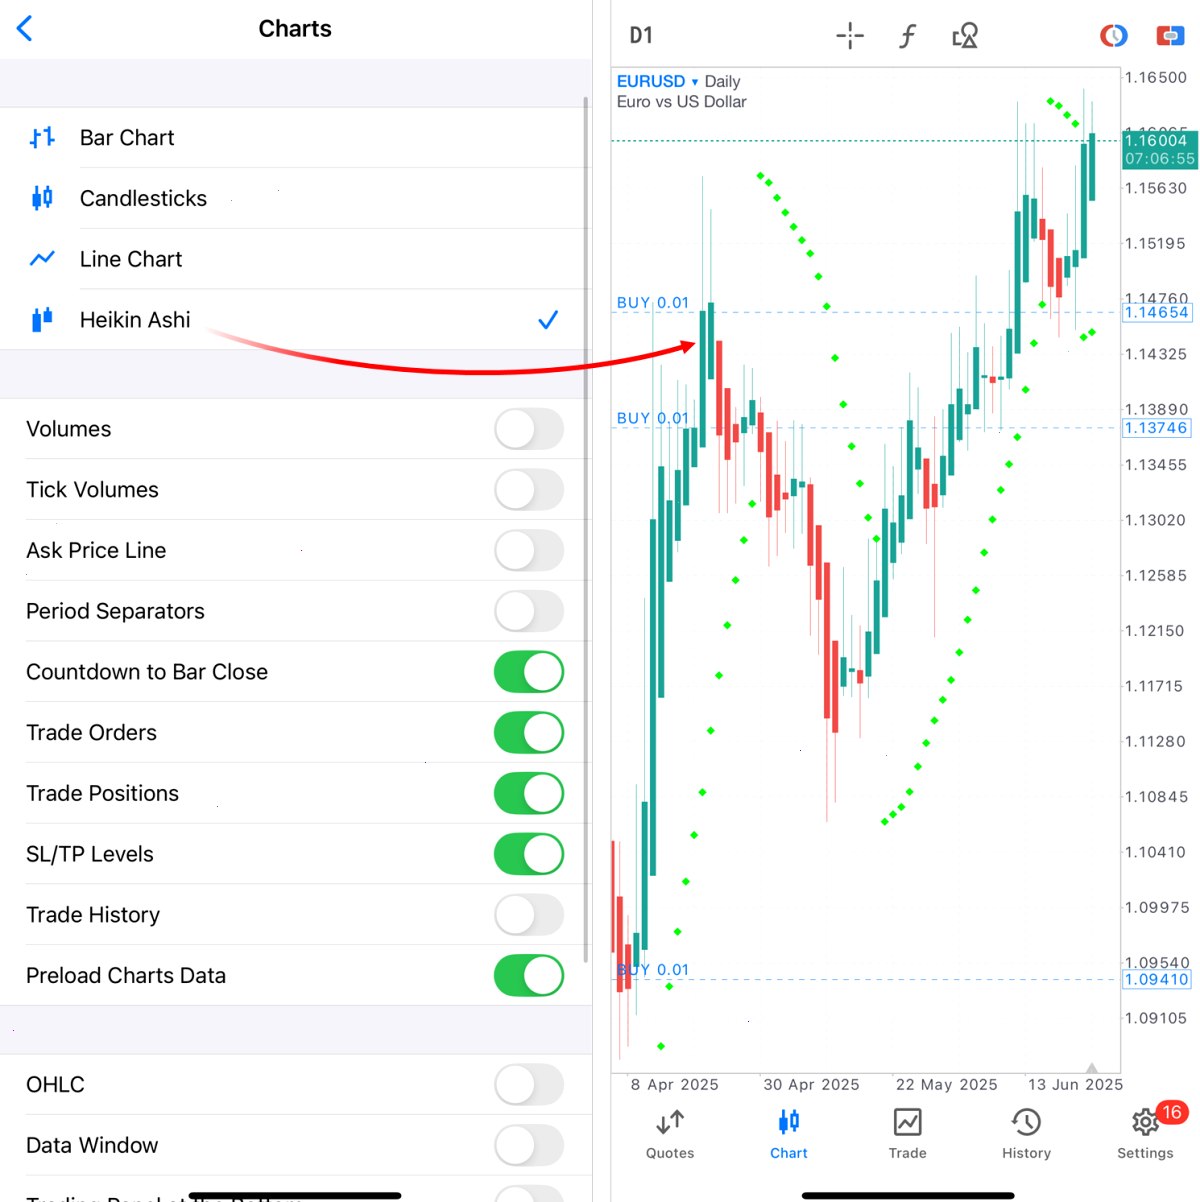Click the Charts settings list scrollbar

coord(586,530)
